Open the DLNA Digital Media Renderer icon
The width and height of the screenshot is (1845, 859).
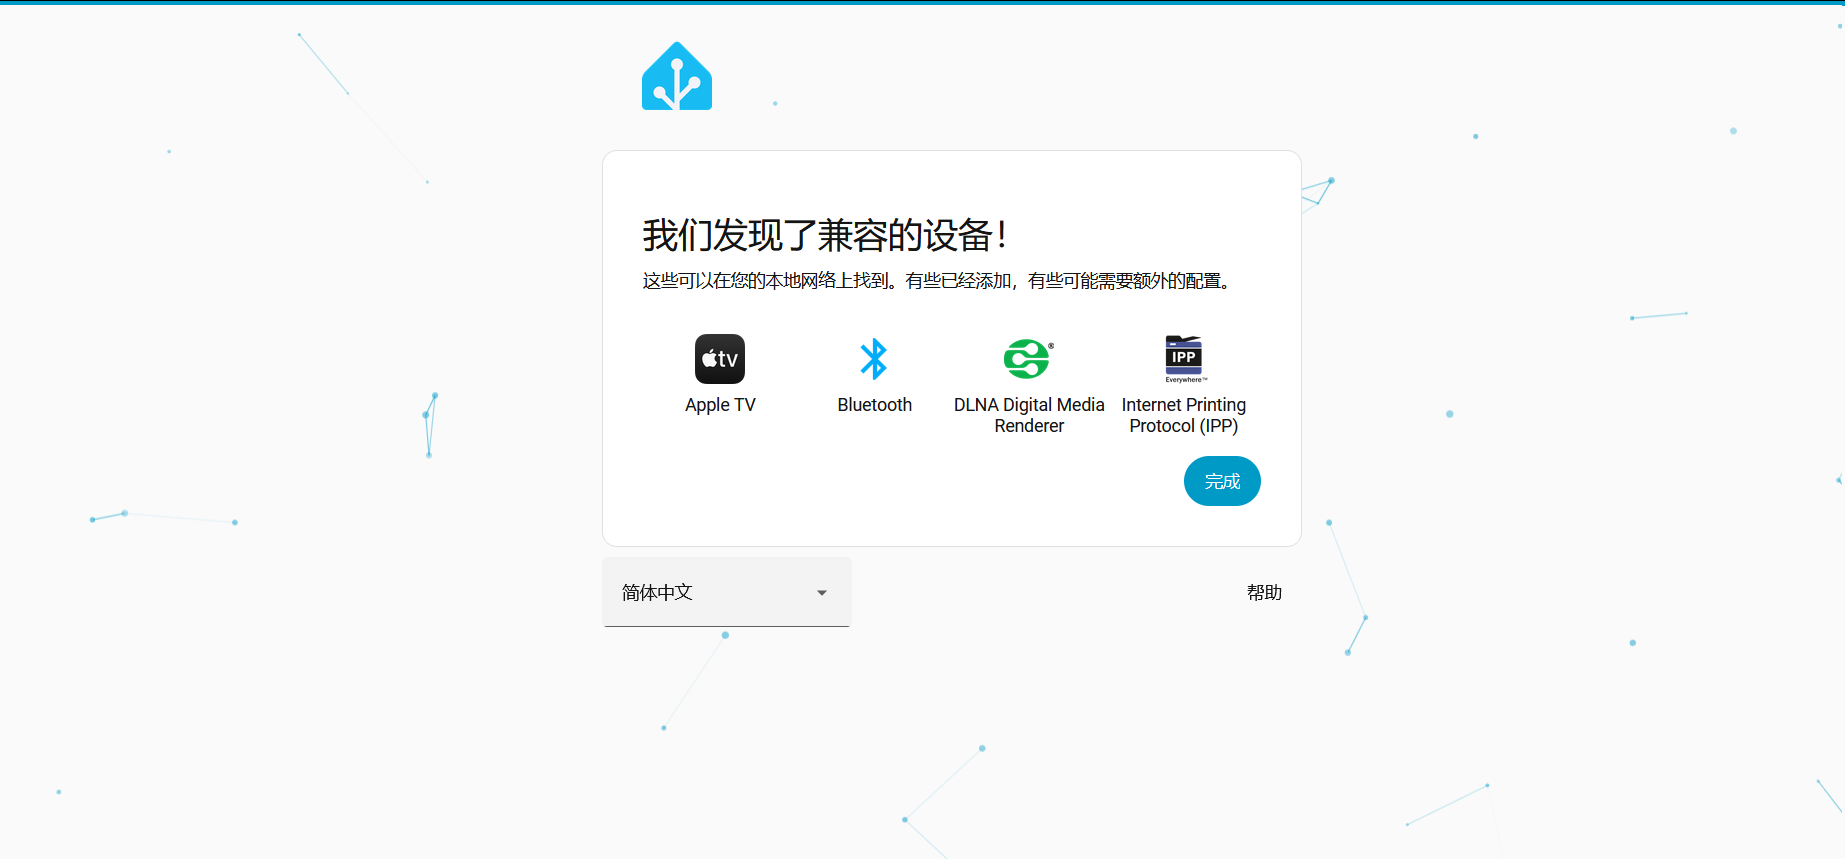click(x=1029, y=359)
